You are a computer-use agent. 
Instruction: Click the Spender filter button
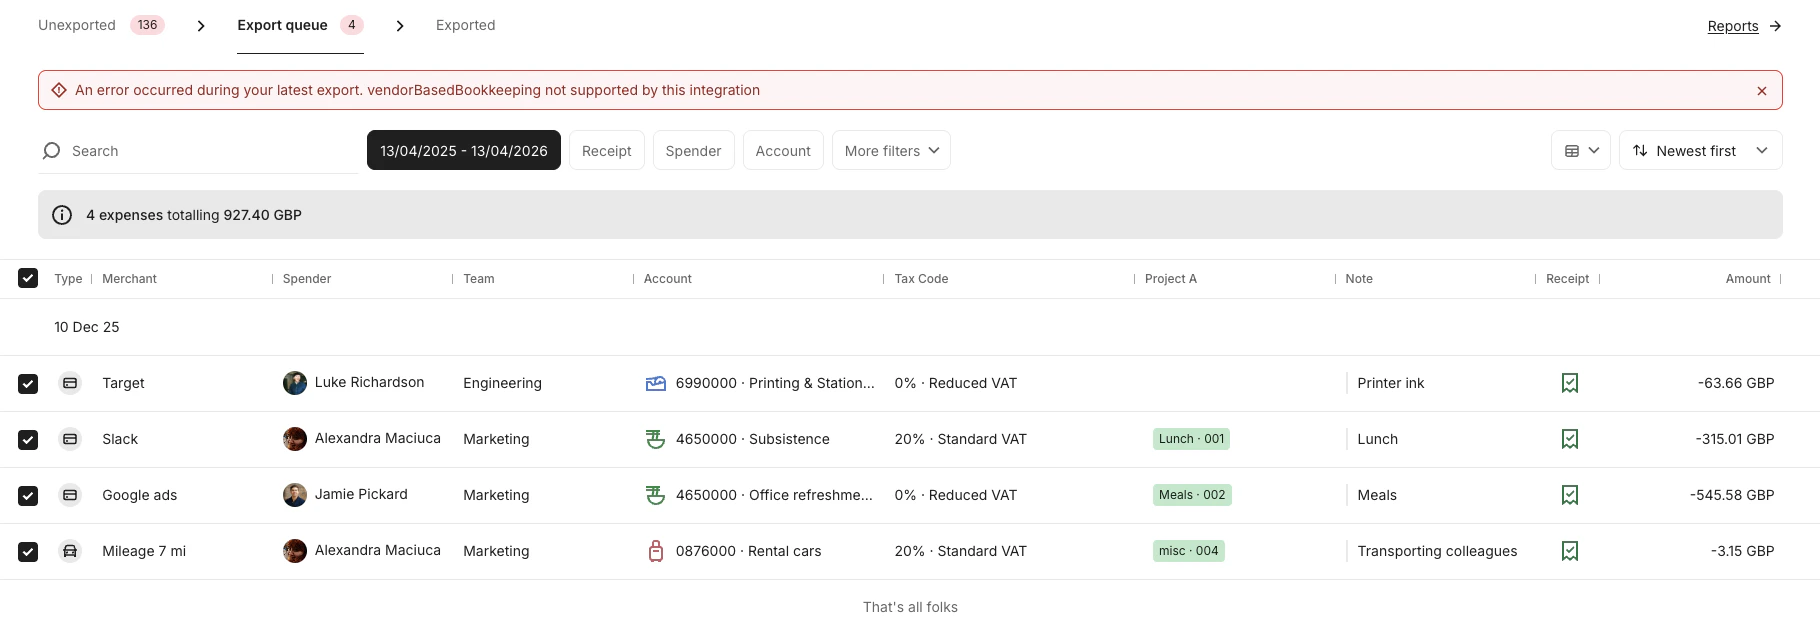693,151
